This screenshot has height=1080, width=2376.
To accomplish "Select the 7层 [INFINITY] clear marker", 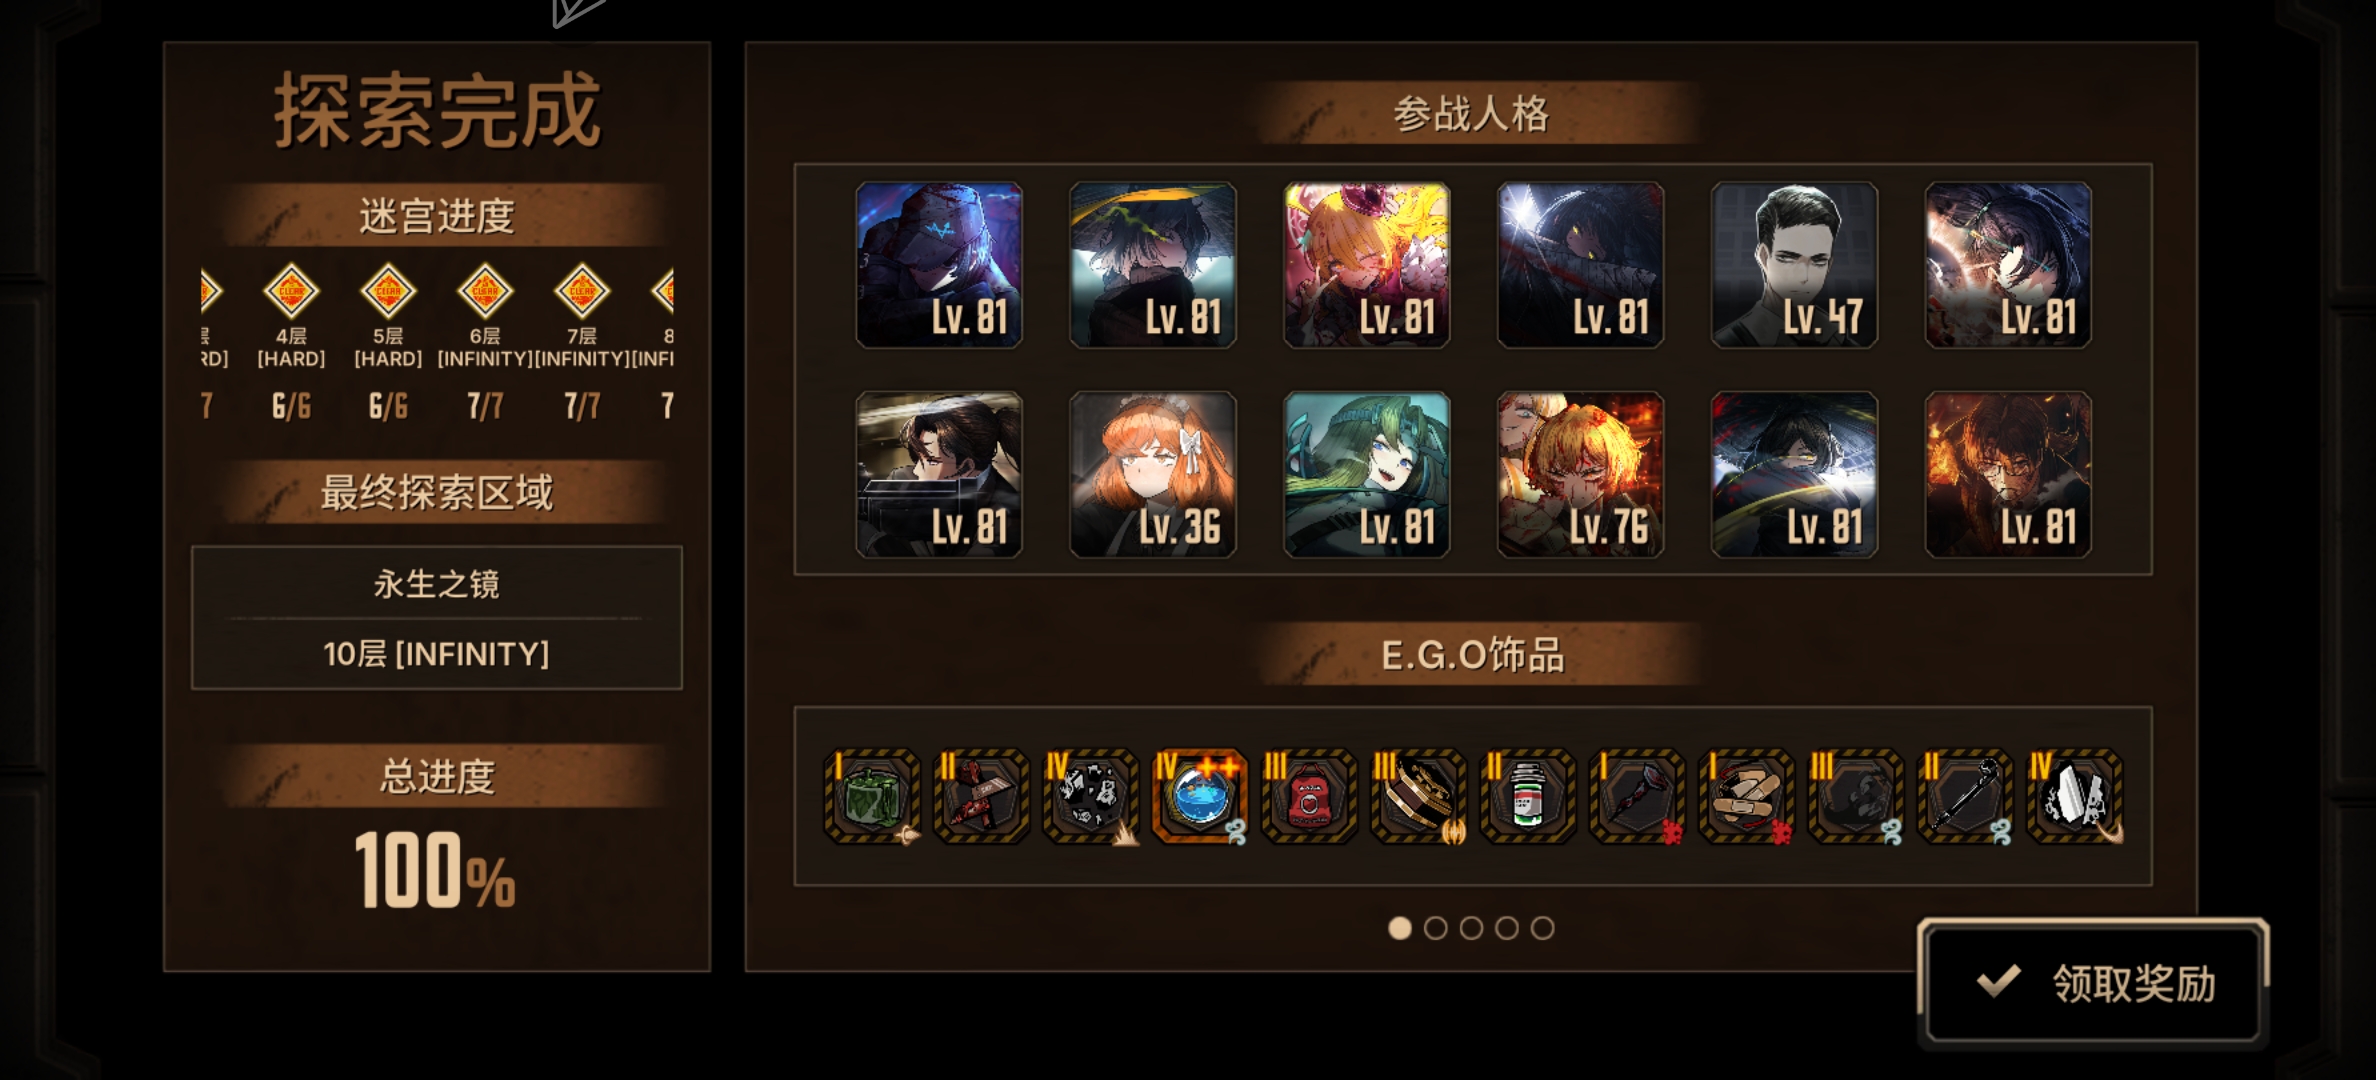I will tap(582, 292).
